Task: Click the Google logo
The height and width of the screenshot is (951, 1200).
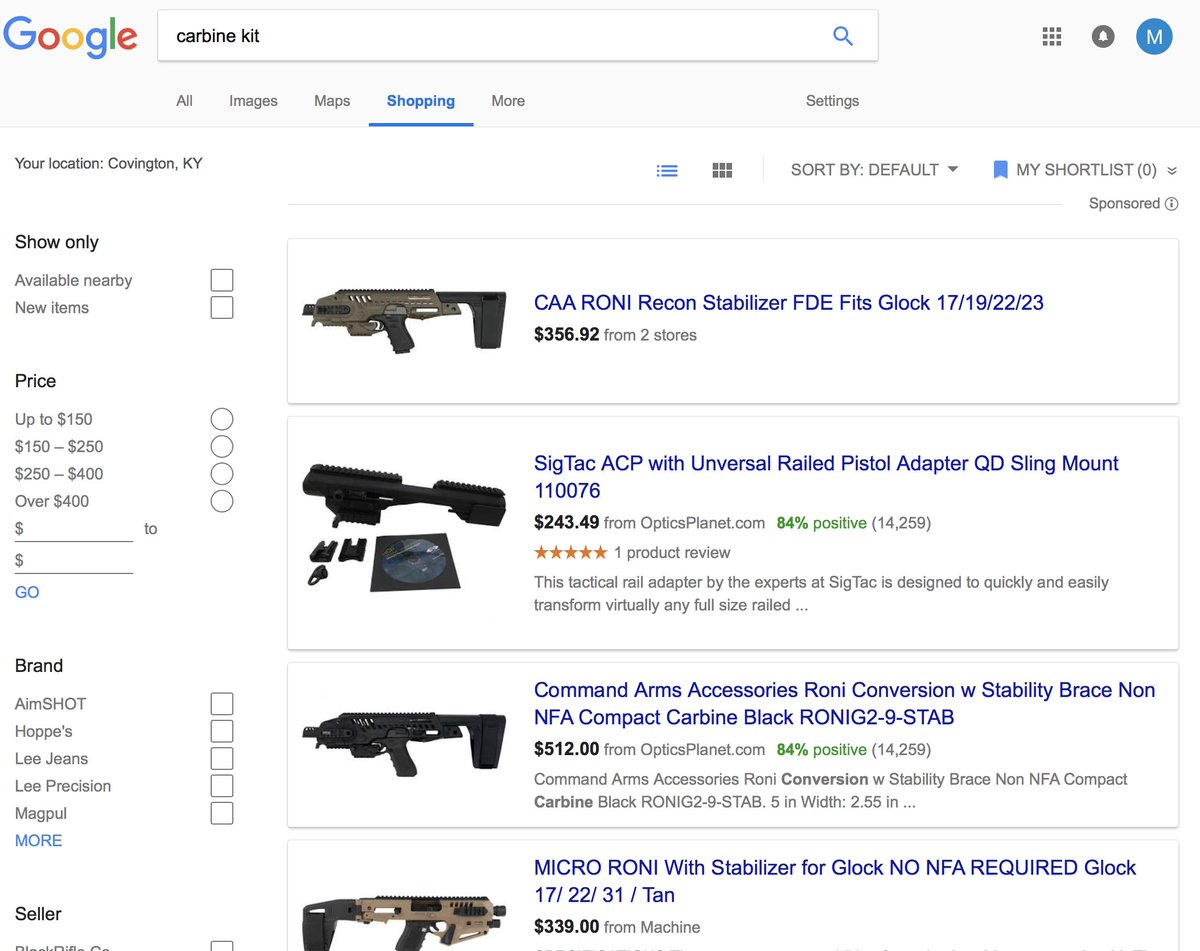Action: click(x=70, y=37)
